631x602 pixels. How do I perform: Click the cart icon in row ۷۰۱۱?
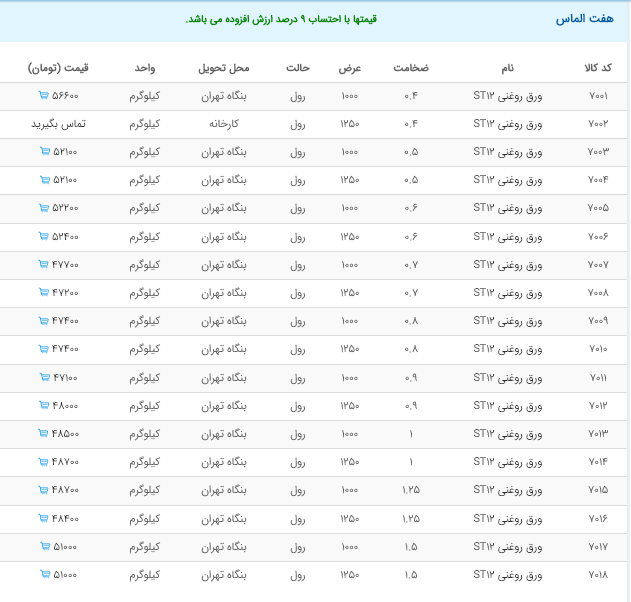click(x=44, y=378)
